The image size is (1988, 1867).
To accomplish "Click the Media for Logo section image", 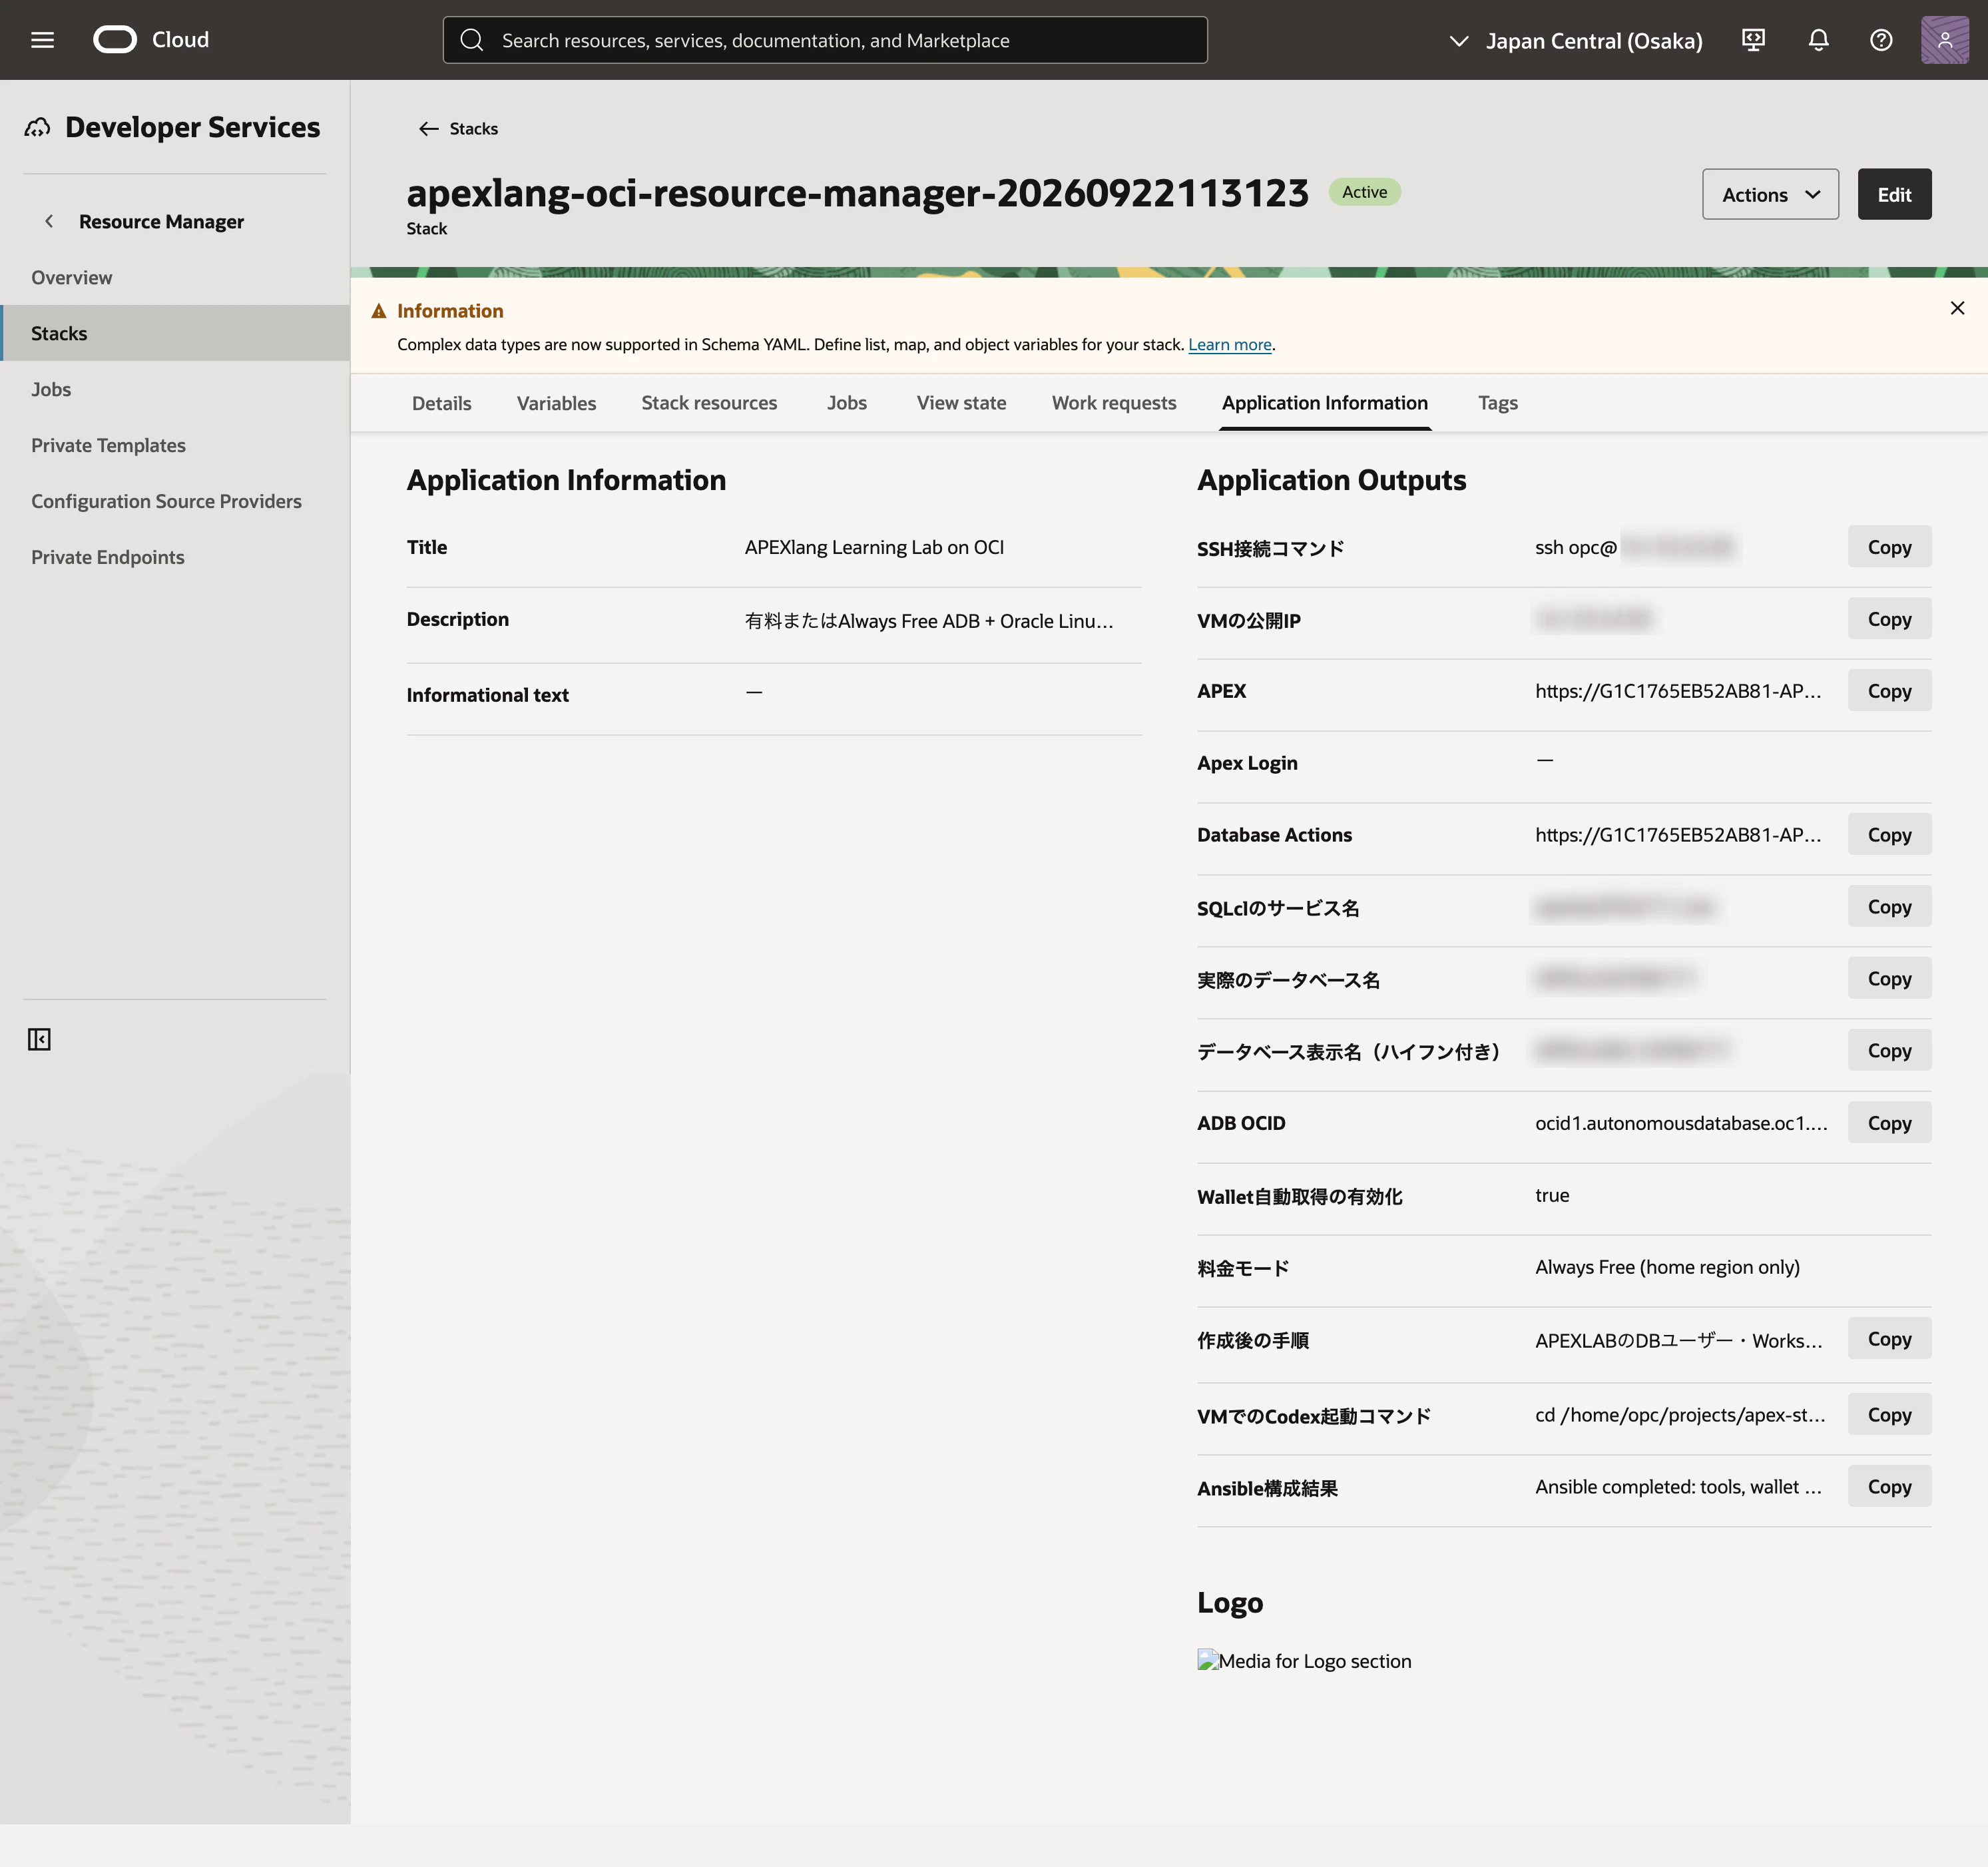I will pyautogui.click(x=1304, y=1661).
